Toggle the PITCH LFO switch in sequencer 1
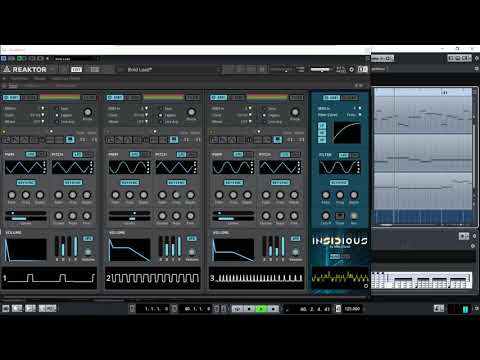Viewport: 480px width, 360px height. point(78,154)
